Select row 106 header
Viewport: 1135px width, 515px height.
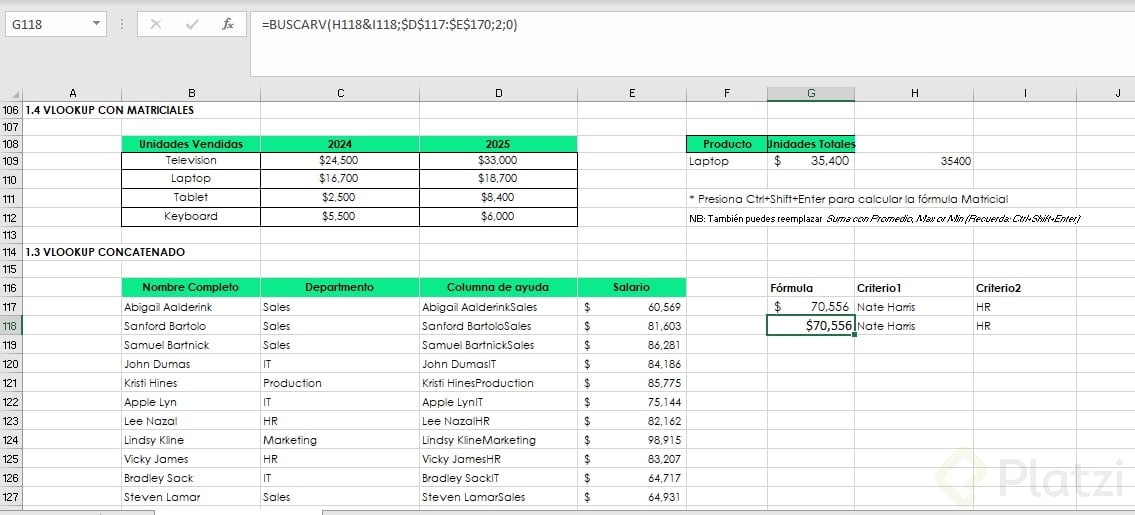[11, 111]
